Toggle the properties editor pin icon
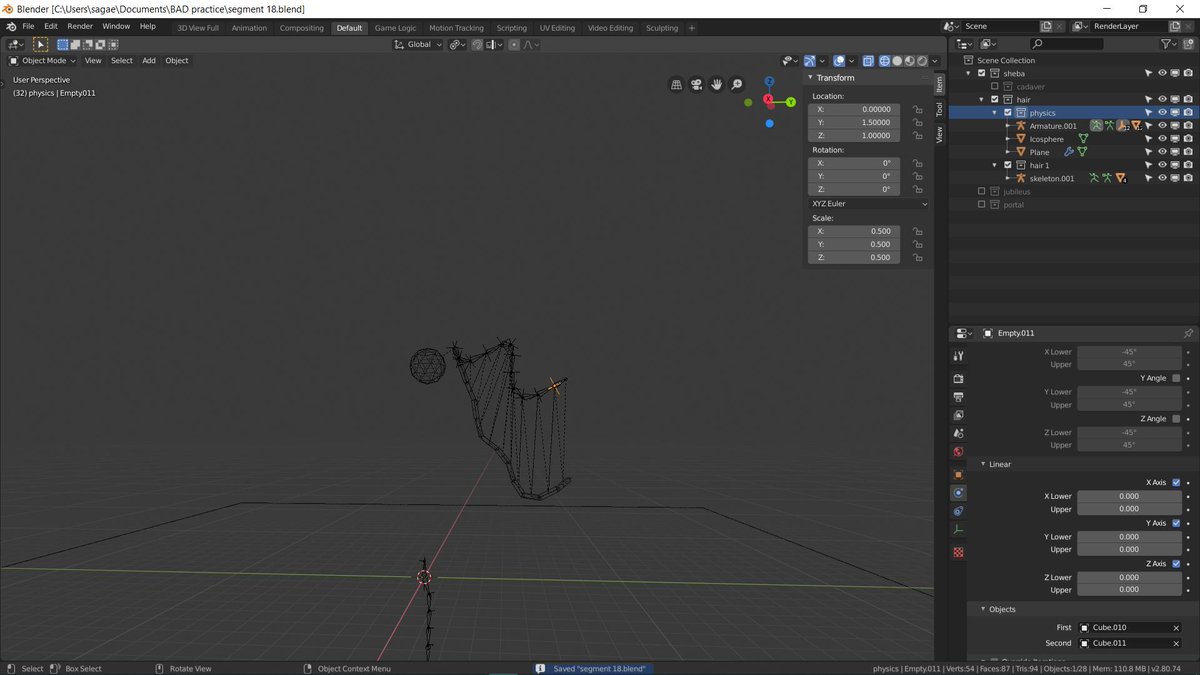1200x675 pixels. (x=1188, y=333)
